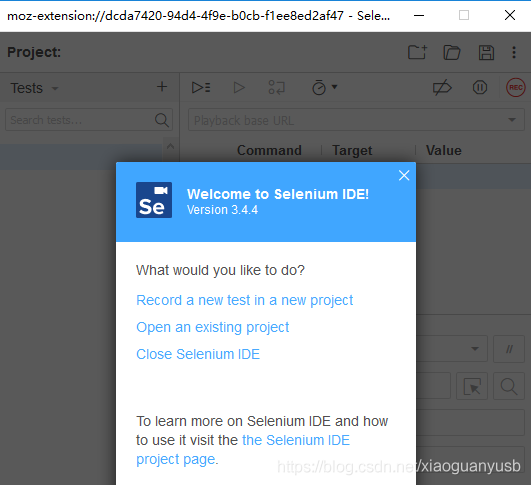
Task: Create a new project icon
Action: point(417,52)
